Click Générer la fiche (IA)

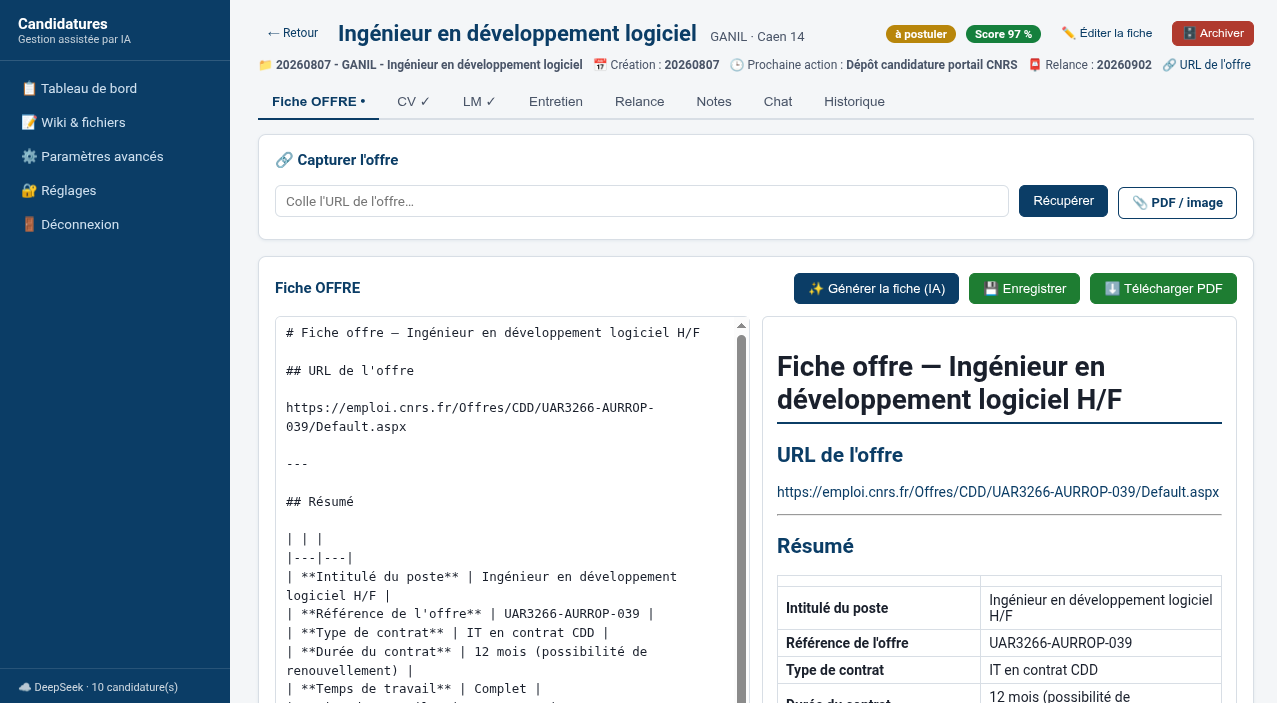coord(876,288)
